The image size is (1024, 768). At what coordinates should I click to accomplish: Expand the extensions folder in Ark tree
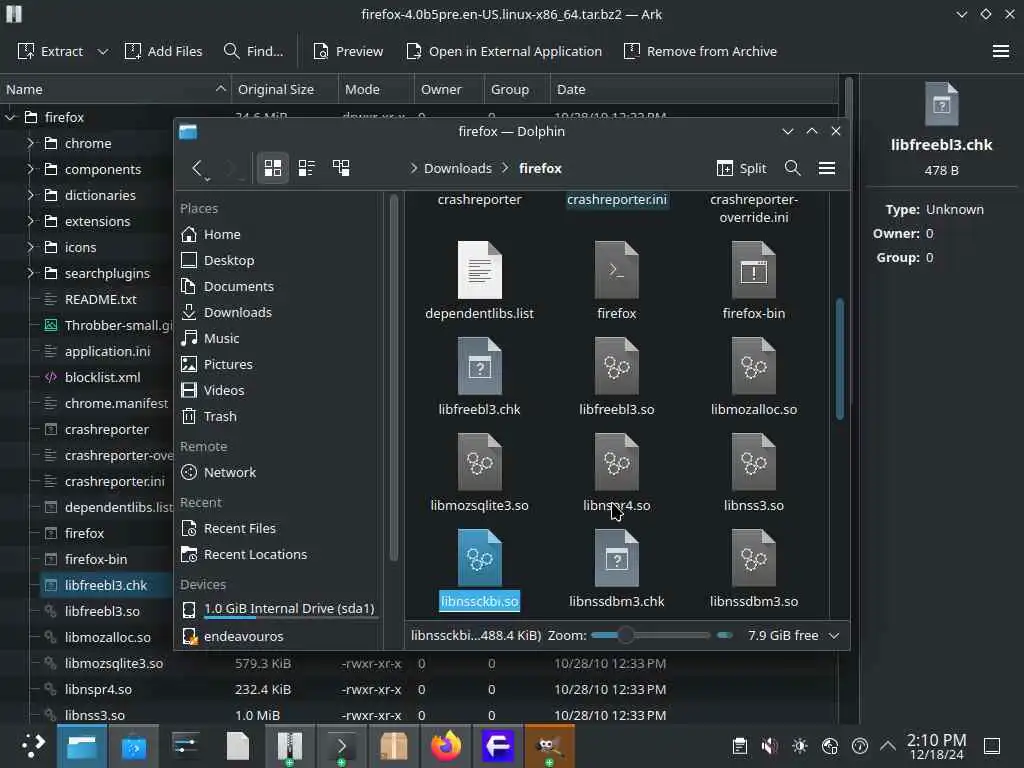[30, 221]
